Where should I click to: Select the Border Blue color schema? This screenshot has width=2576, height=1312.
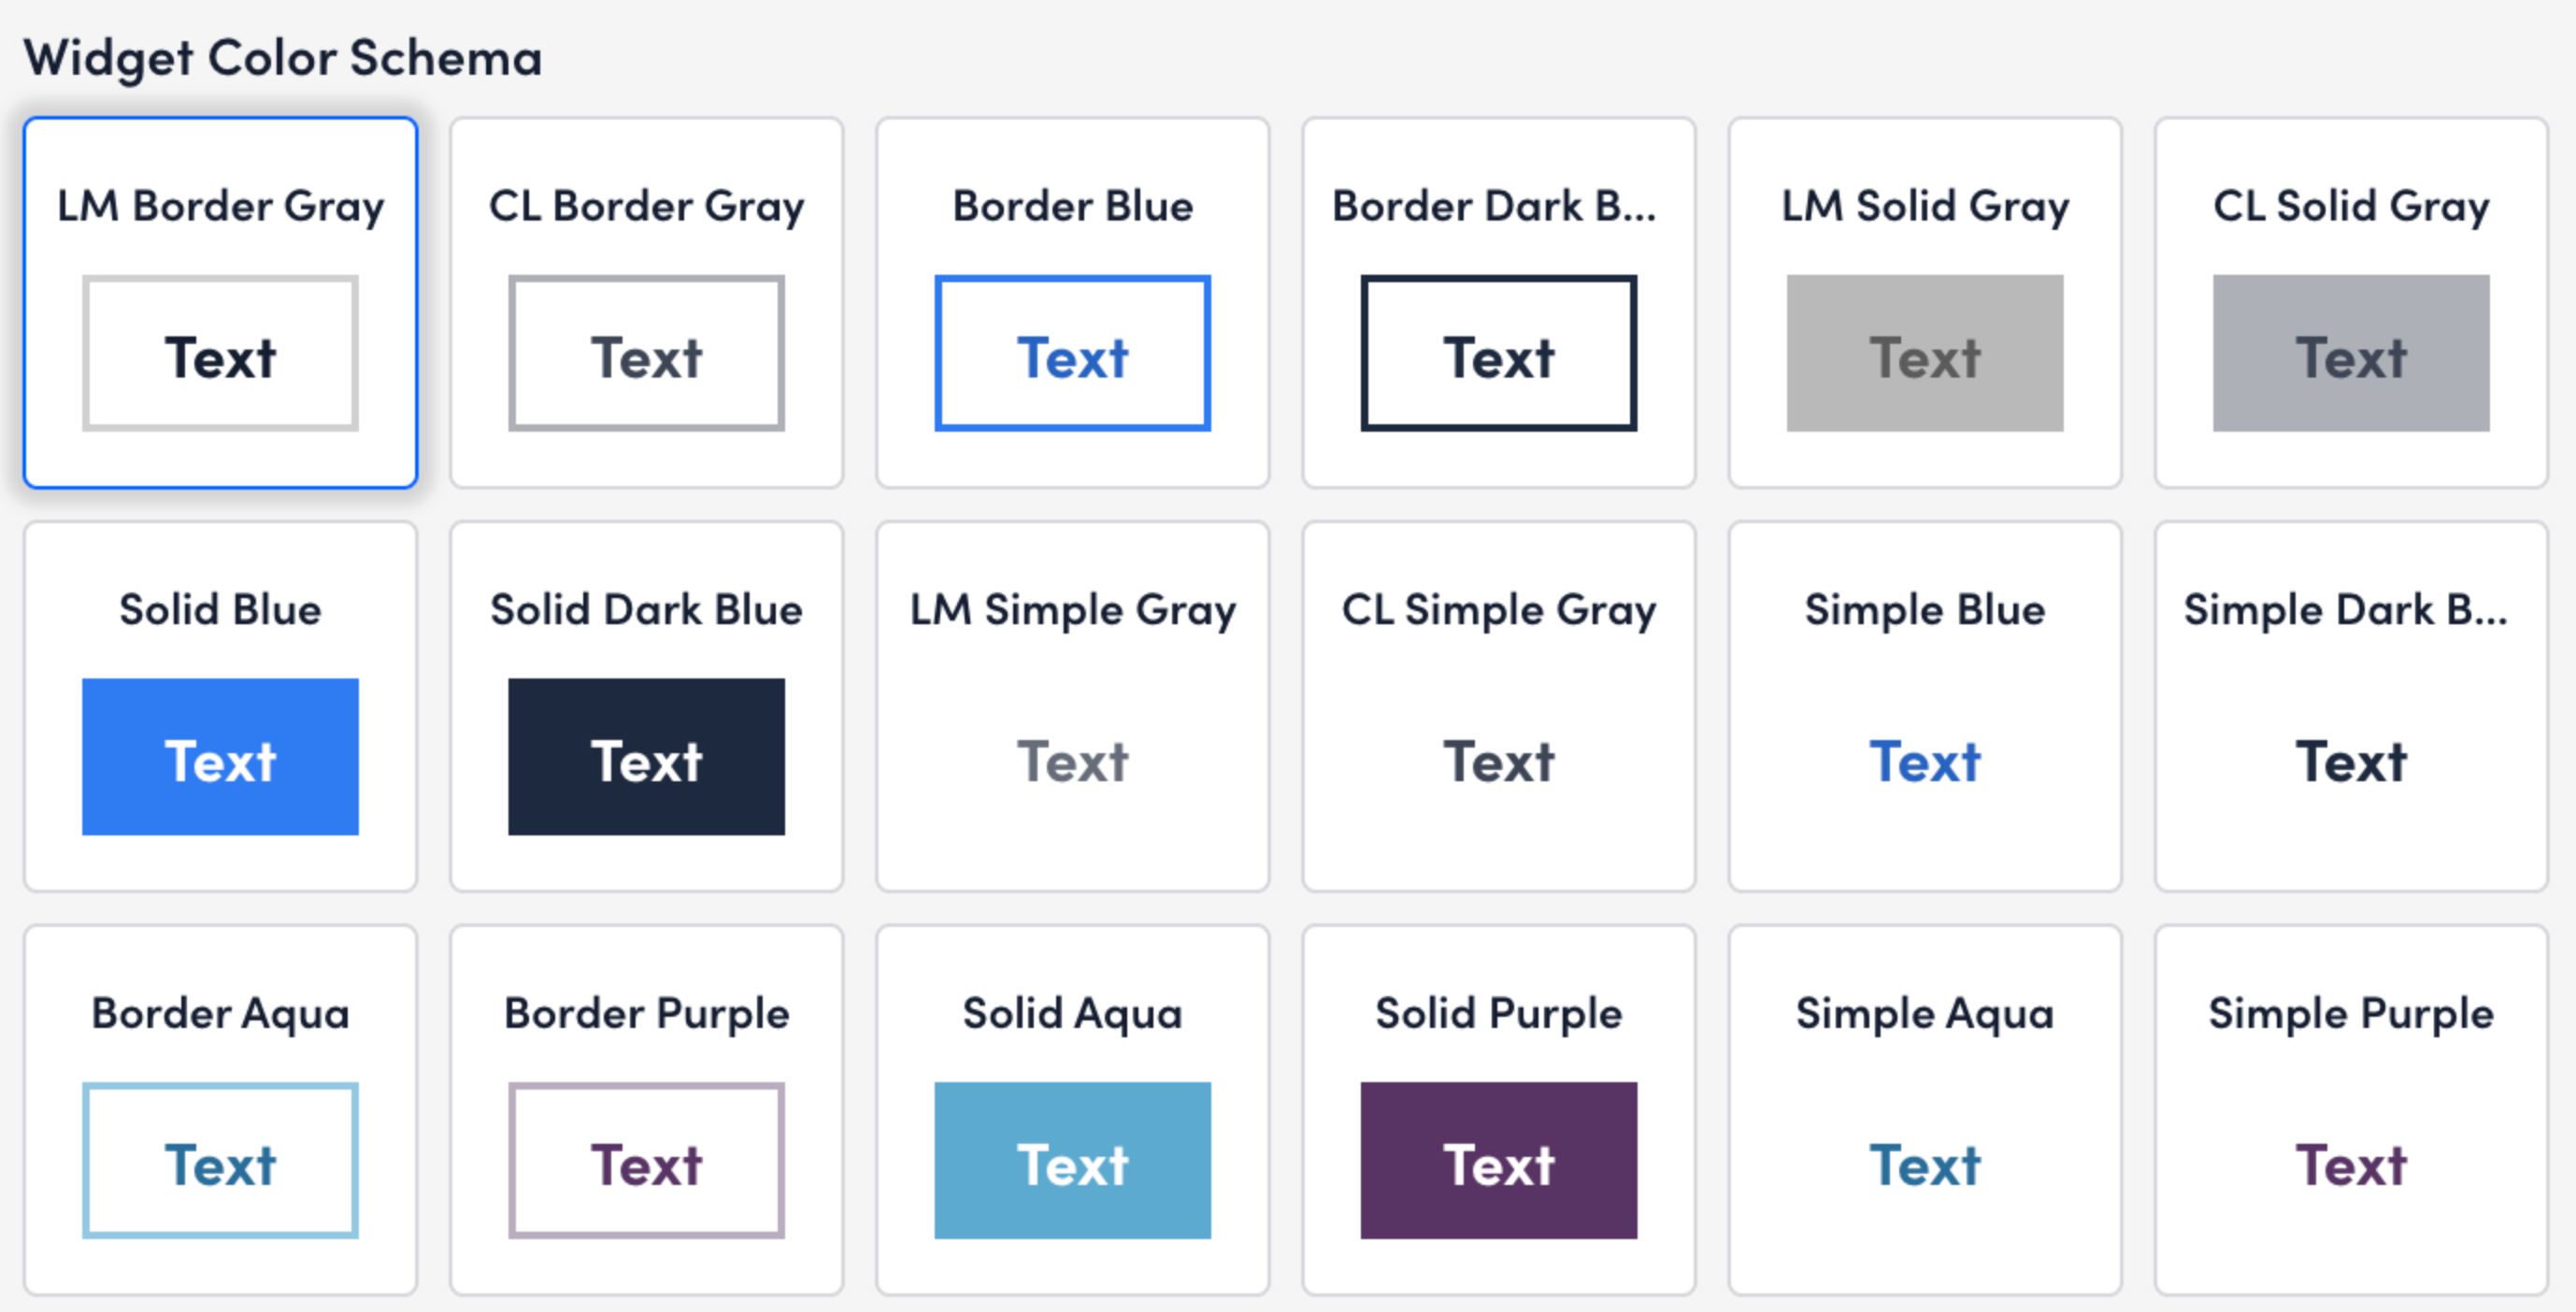[1072, 303]
